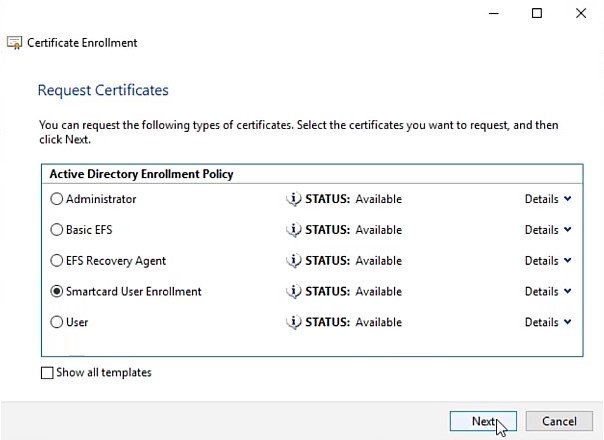This screenshot has width=604, height=440.
Task: Enable the Show all templates checkbox
Action: pyautogui.click(x=47, y=373)
